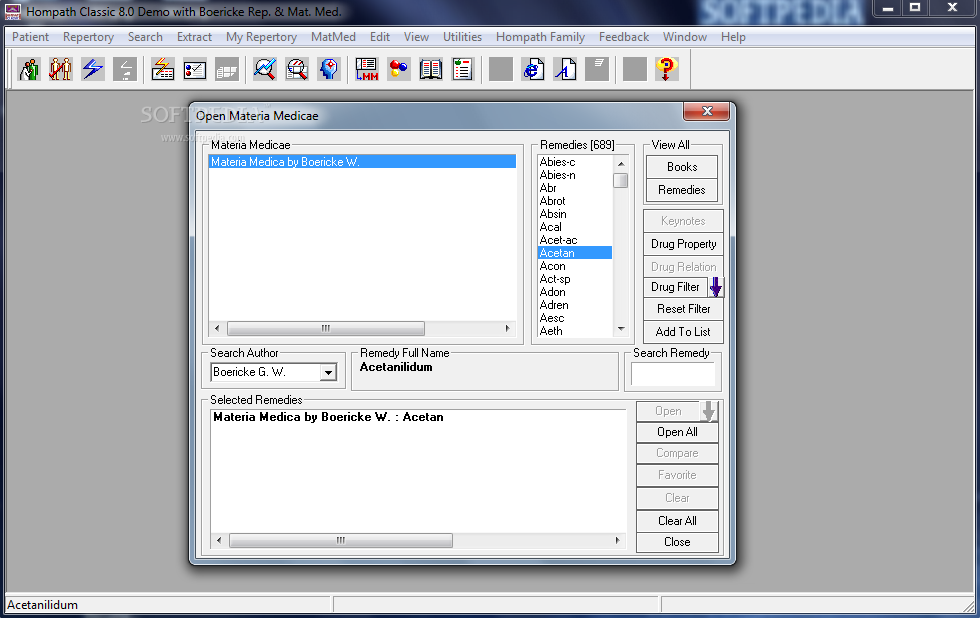The width and height of the screenshot is (980, 618).
Task: Open the MatMed menu
Action: click(x=333, y=37)
